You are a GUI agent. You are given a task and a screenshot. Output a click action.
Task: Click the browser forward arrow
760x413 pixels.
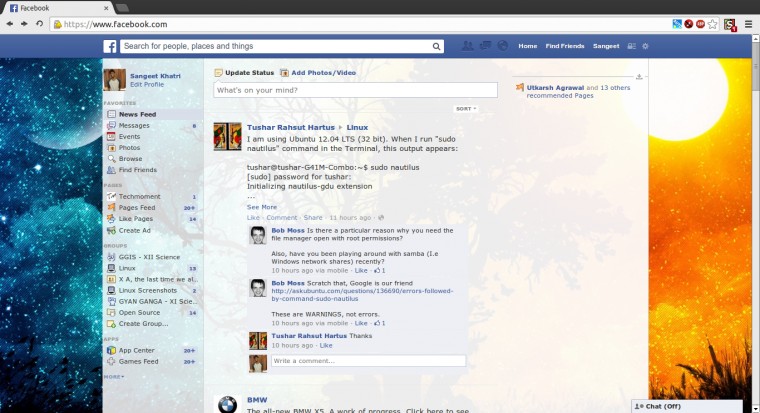tap(24, 24)
